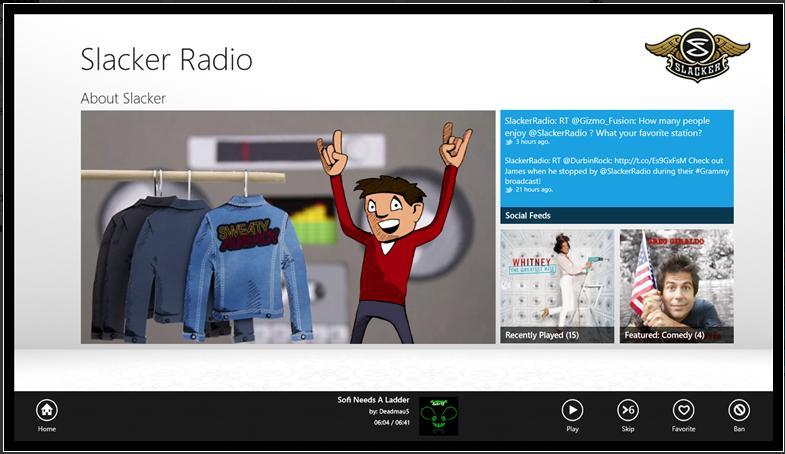Ban the current song
The image size is (785, 454).
pyautogui.click(x=739, y=410)
